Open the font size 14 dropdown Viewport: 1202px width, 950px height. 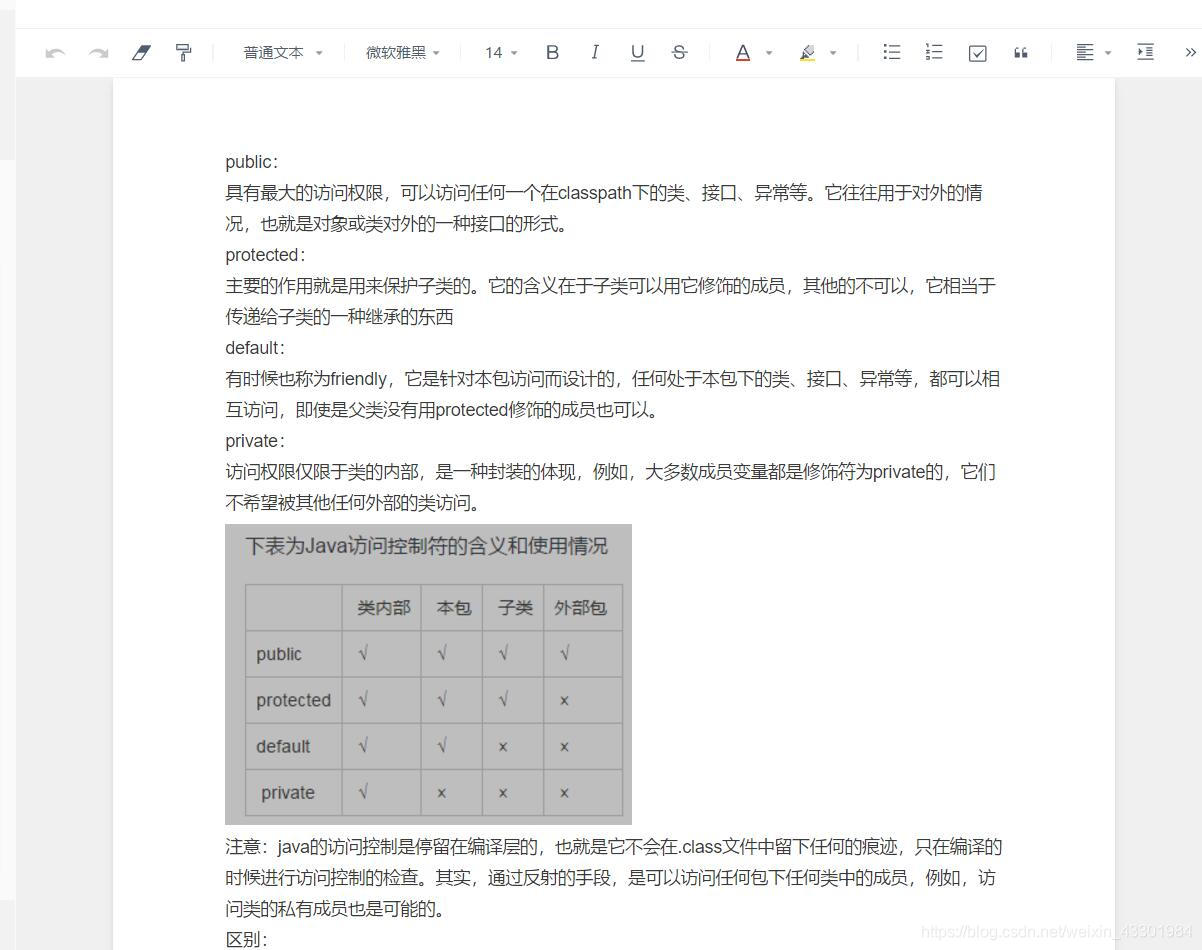pos(501,53)
